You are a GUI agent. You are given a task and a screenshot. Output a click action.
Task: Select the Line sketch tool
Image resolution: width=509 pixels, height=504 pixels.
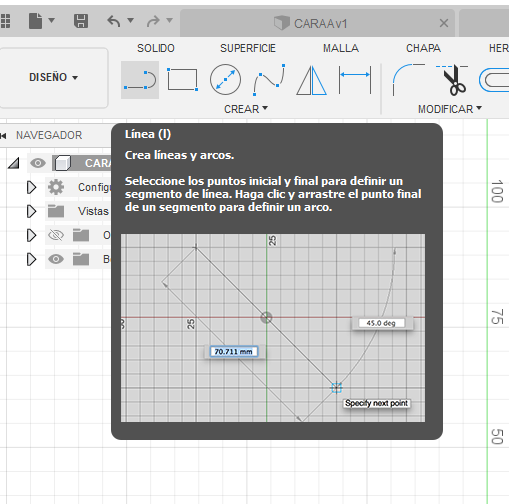[x=140, y=80]
